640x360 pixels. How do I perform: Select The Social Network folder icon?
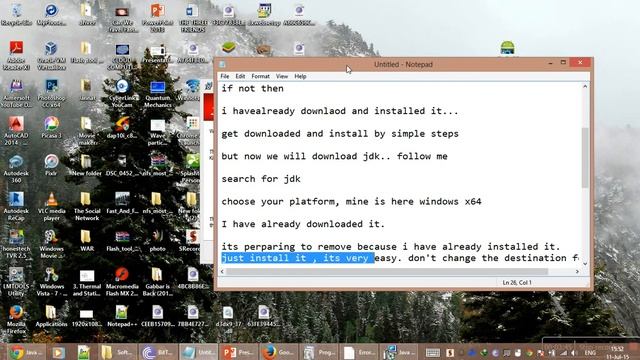tap(87, 207)
